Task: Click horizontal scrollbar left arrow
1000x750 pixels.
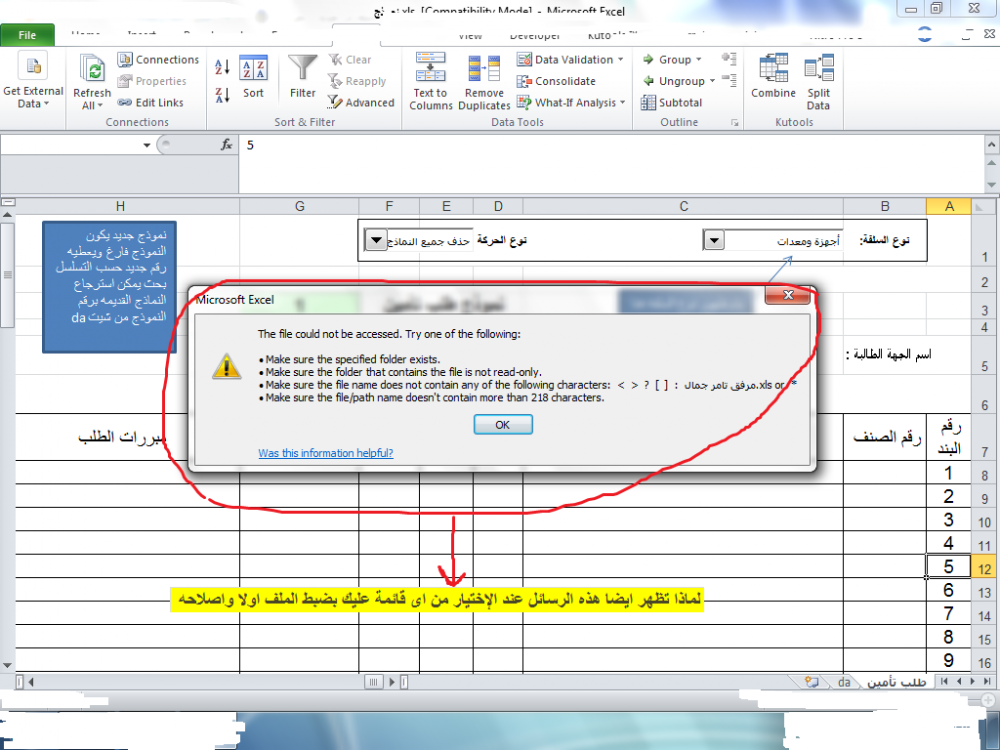Action: [x=30, y=682]
